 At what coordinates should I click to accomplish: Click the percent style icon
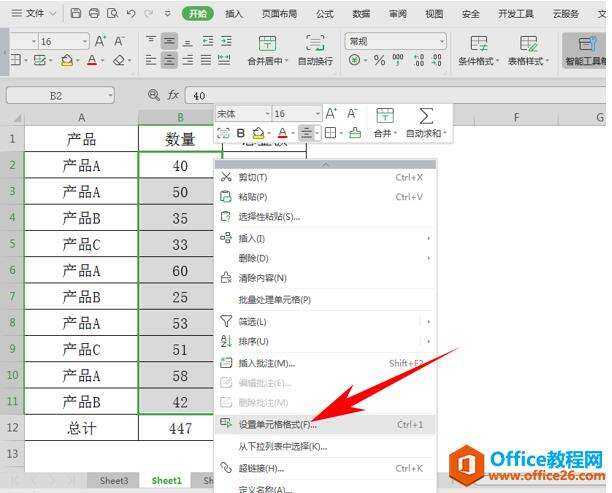pyautogui.click(x=379, y=60)
